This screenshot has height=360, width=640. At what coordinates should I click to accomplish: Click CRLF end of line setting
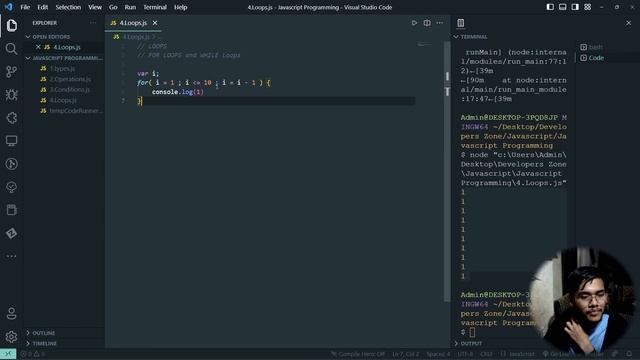point(486,354)
